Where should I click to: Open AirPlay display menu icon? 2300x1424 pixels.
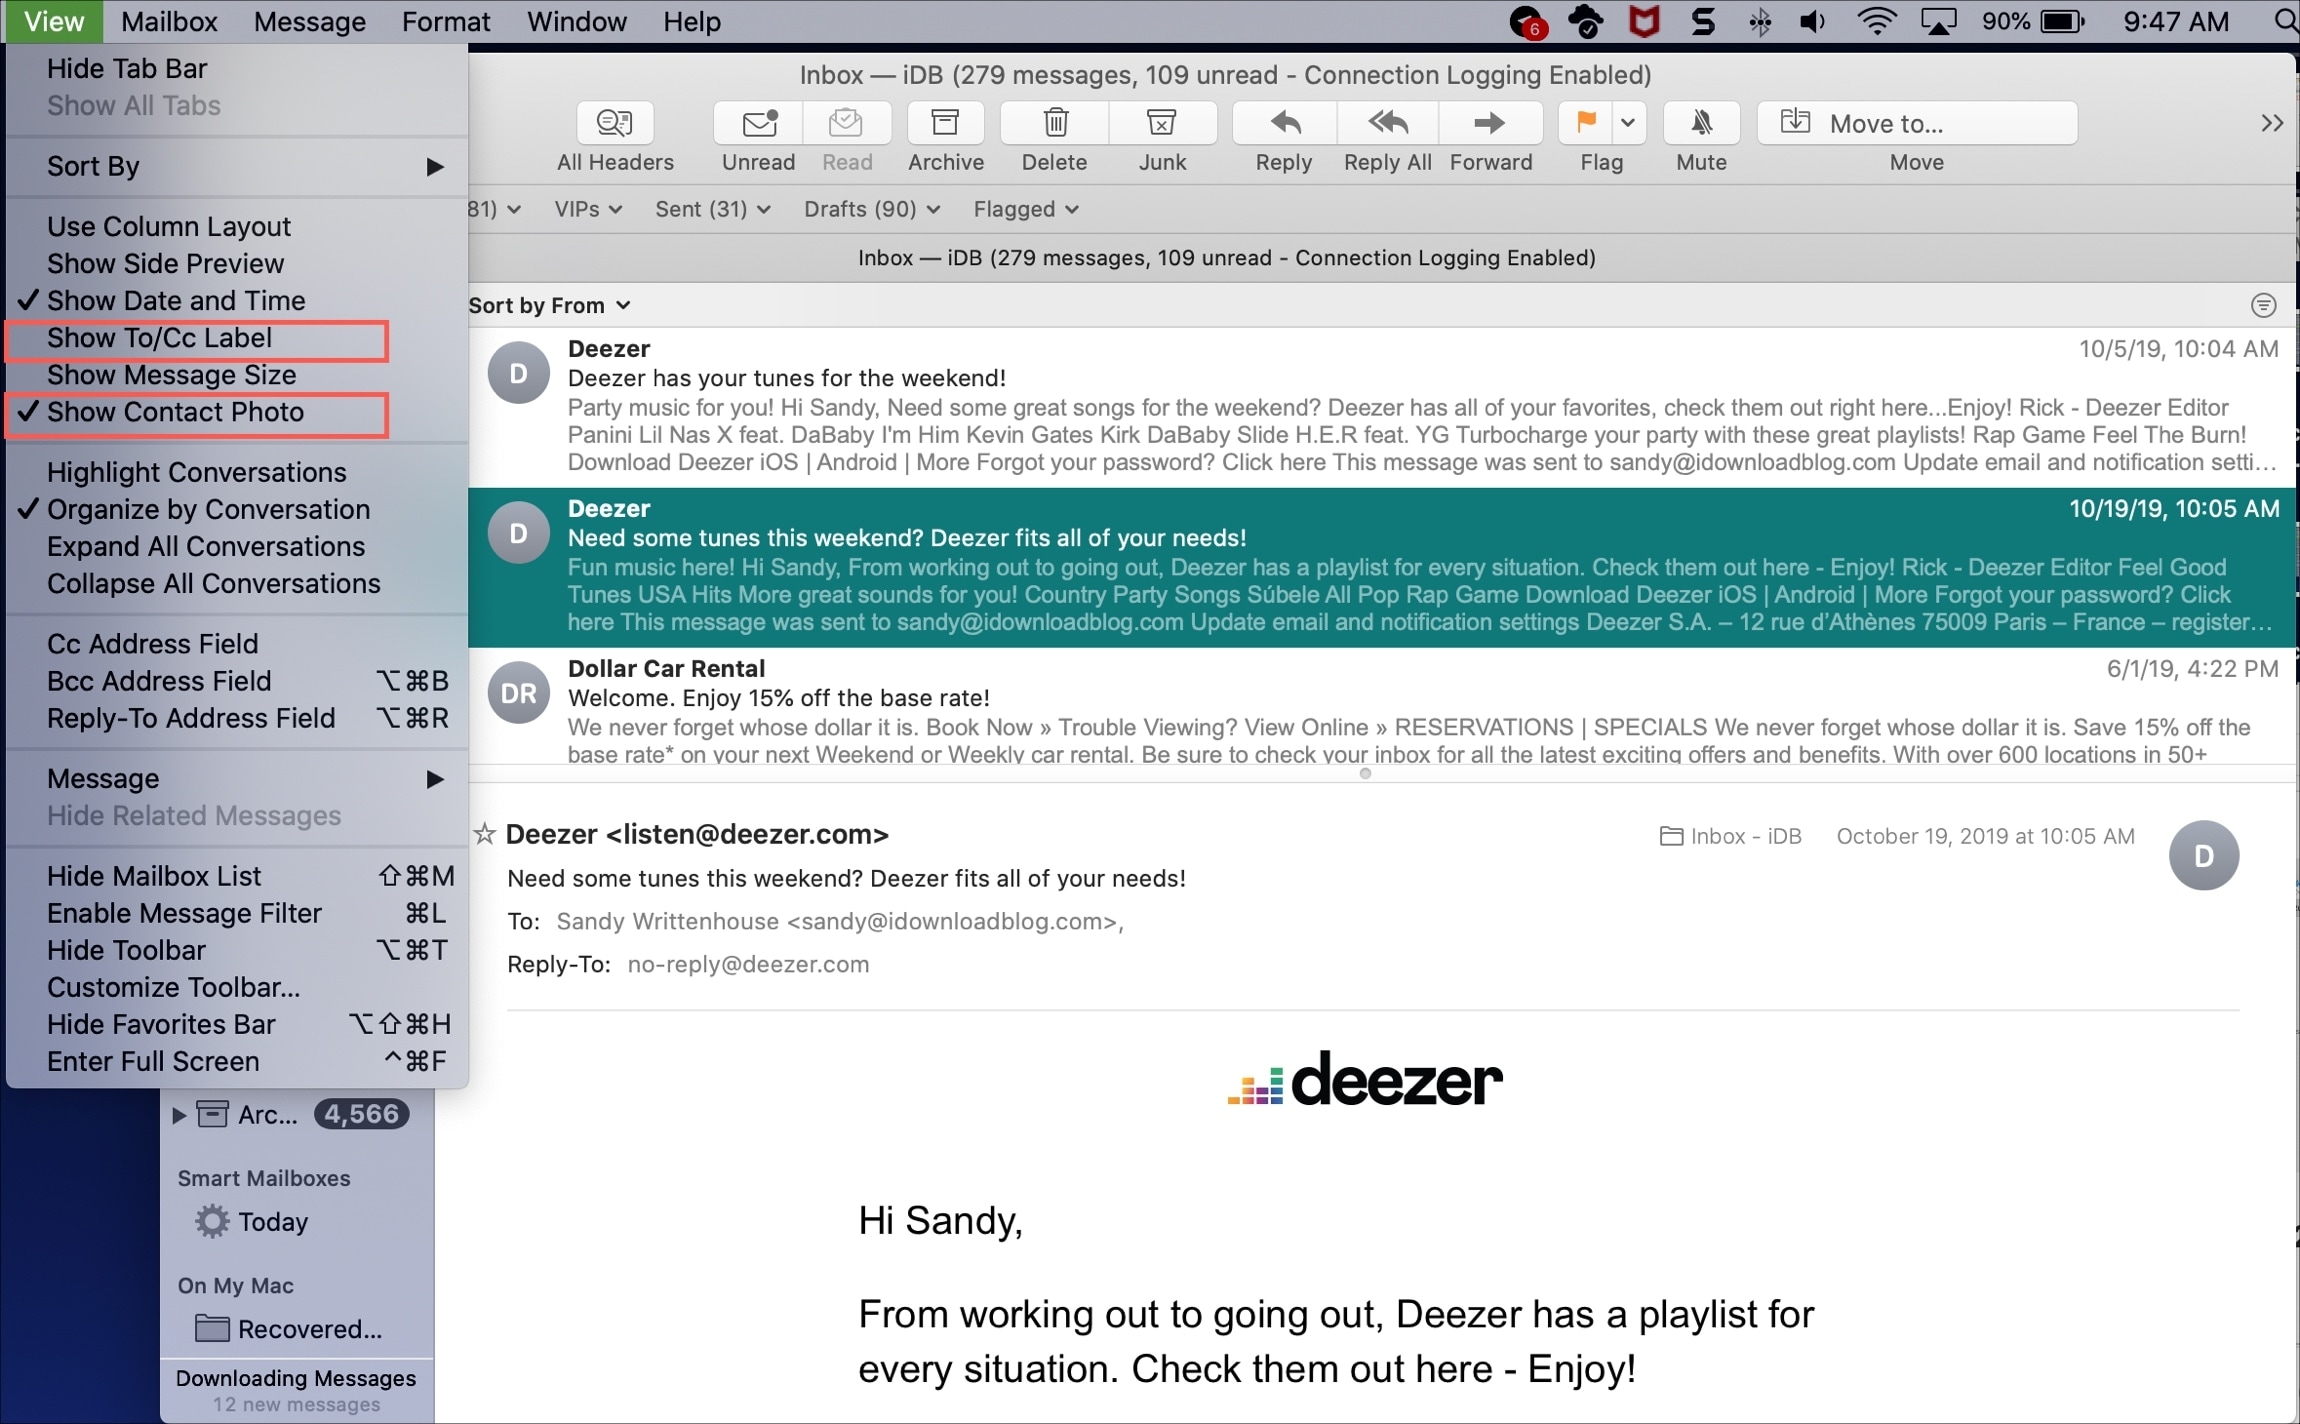[x=1938, y=21]
